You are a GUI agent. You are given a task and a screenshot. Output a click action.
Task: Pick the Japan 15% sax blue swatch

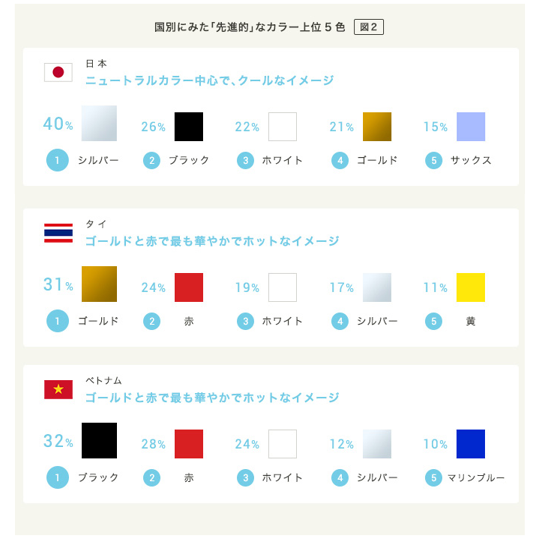click(471, 127)
